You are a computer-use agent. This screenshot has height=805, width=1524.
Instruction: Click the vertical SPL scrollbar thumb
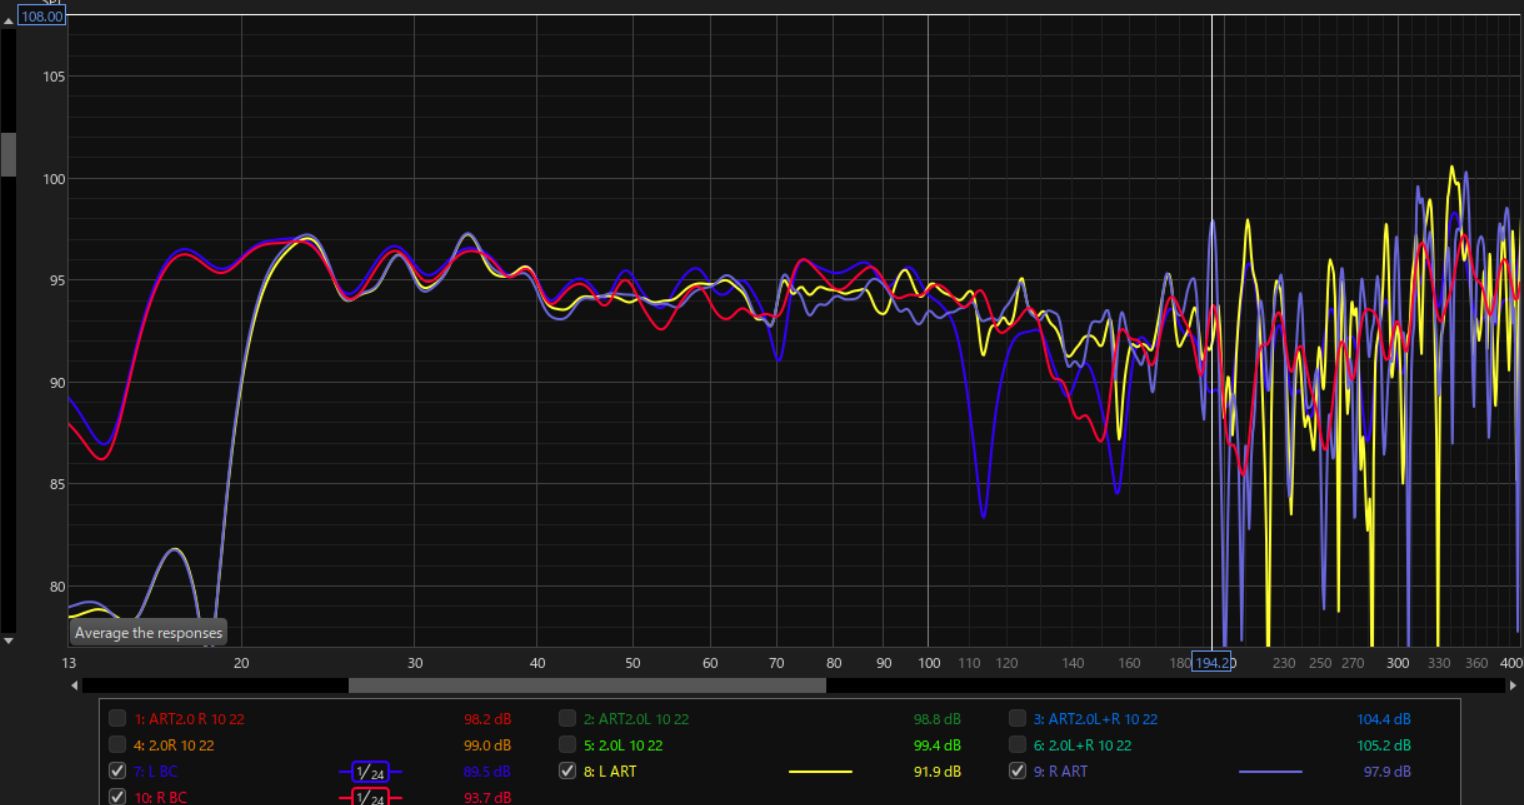[9, 154]
